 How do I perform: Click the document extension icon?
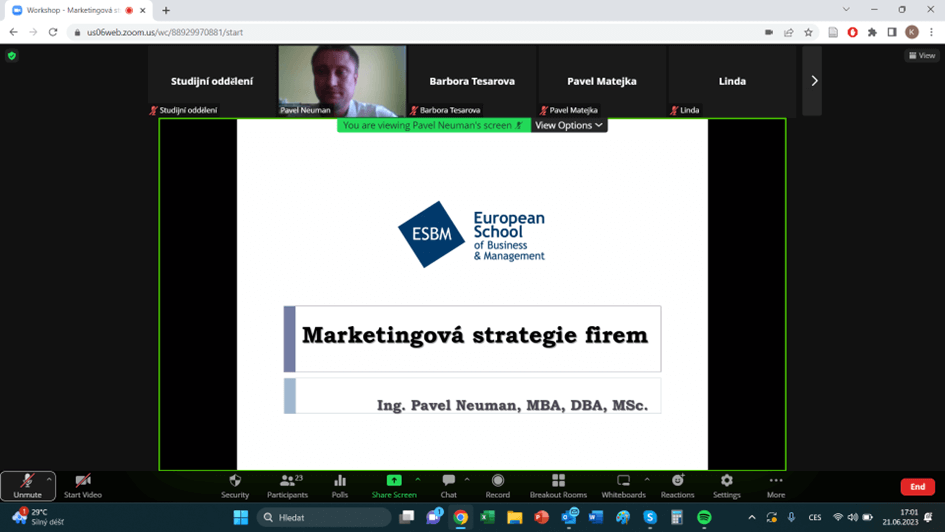[x=833, y=33]
